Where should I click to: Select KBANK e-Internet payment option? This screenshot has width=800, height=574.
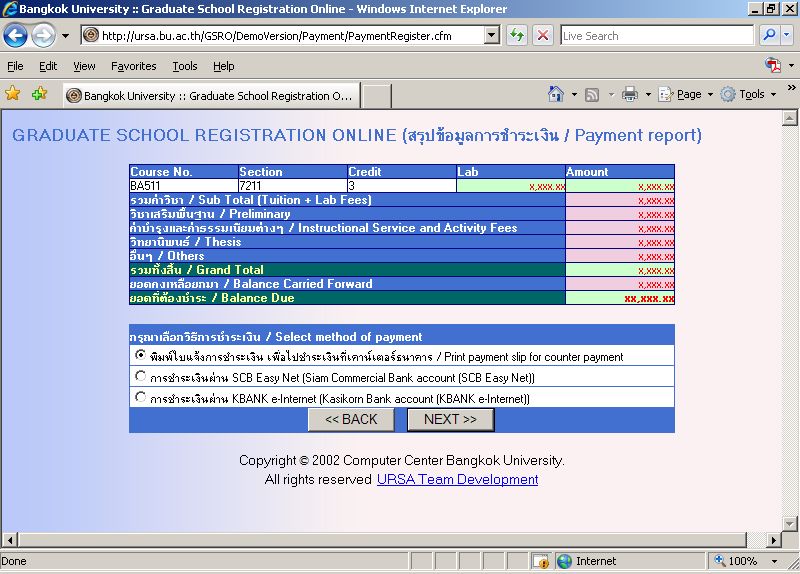click(140, 397)
